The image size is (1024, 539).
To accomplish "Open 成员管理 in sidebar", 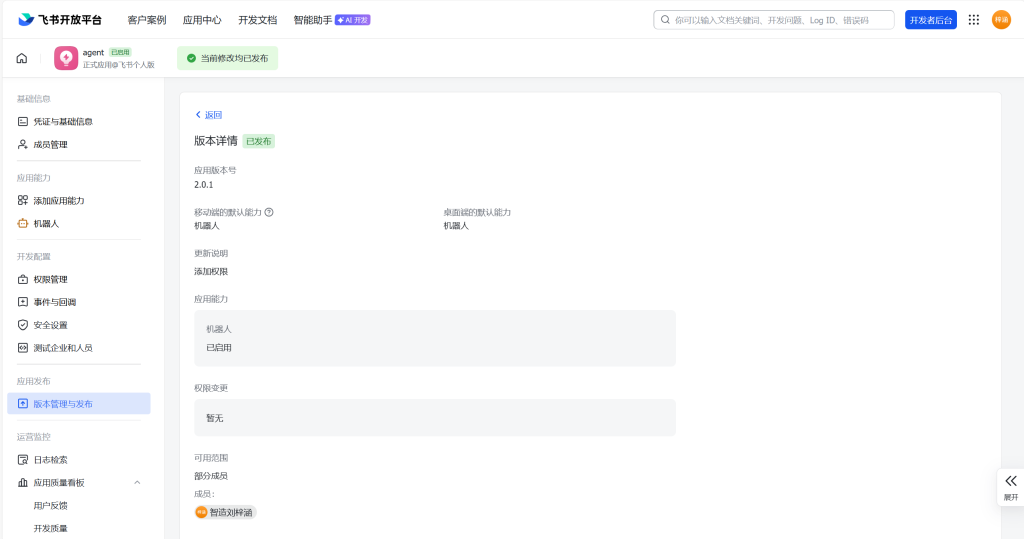I will click(x=50, y=144).
